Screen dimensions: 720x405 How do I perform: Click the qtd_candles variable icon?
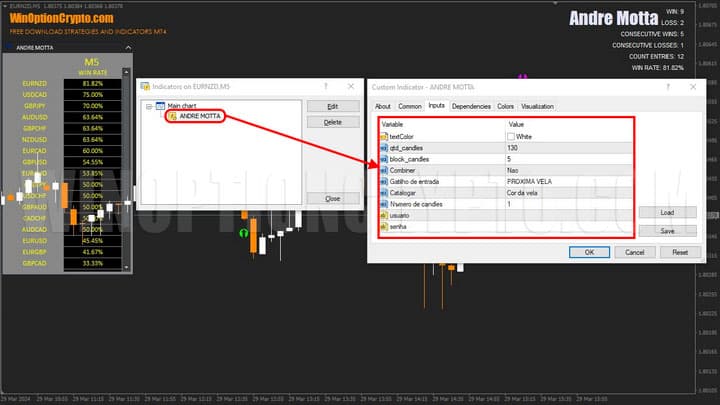pos(384,147)
